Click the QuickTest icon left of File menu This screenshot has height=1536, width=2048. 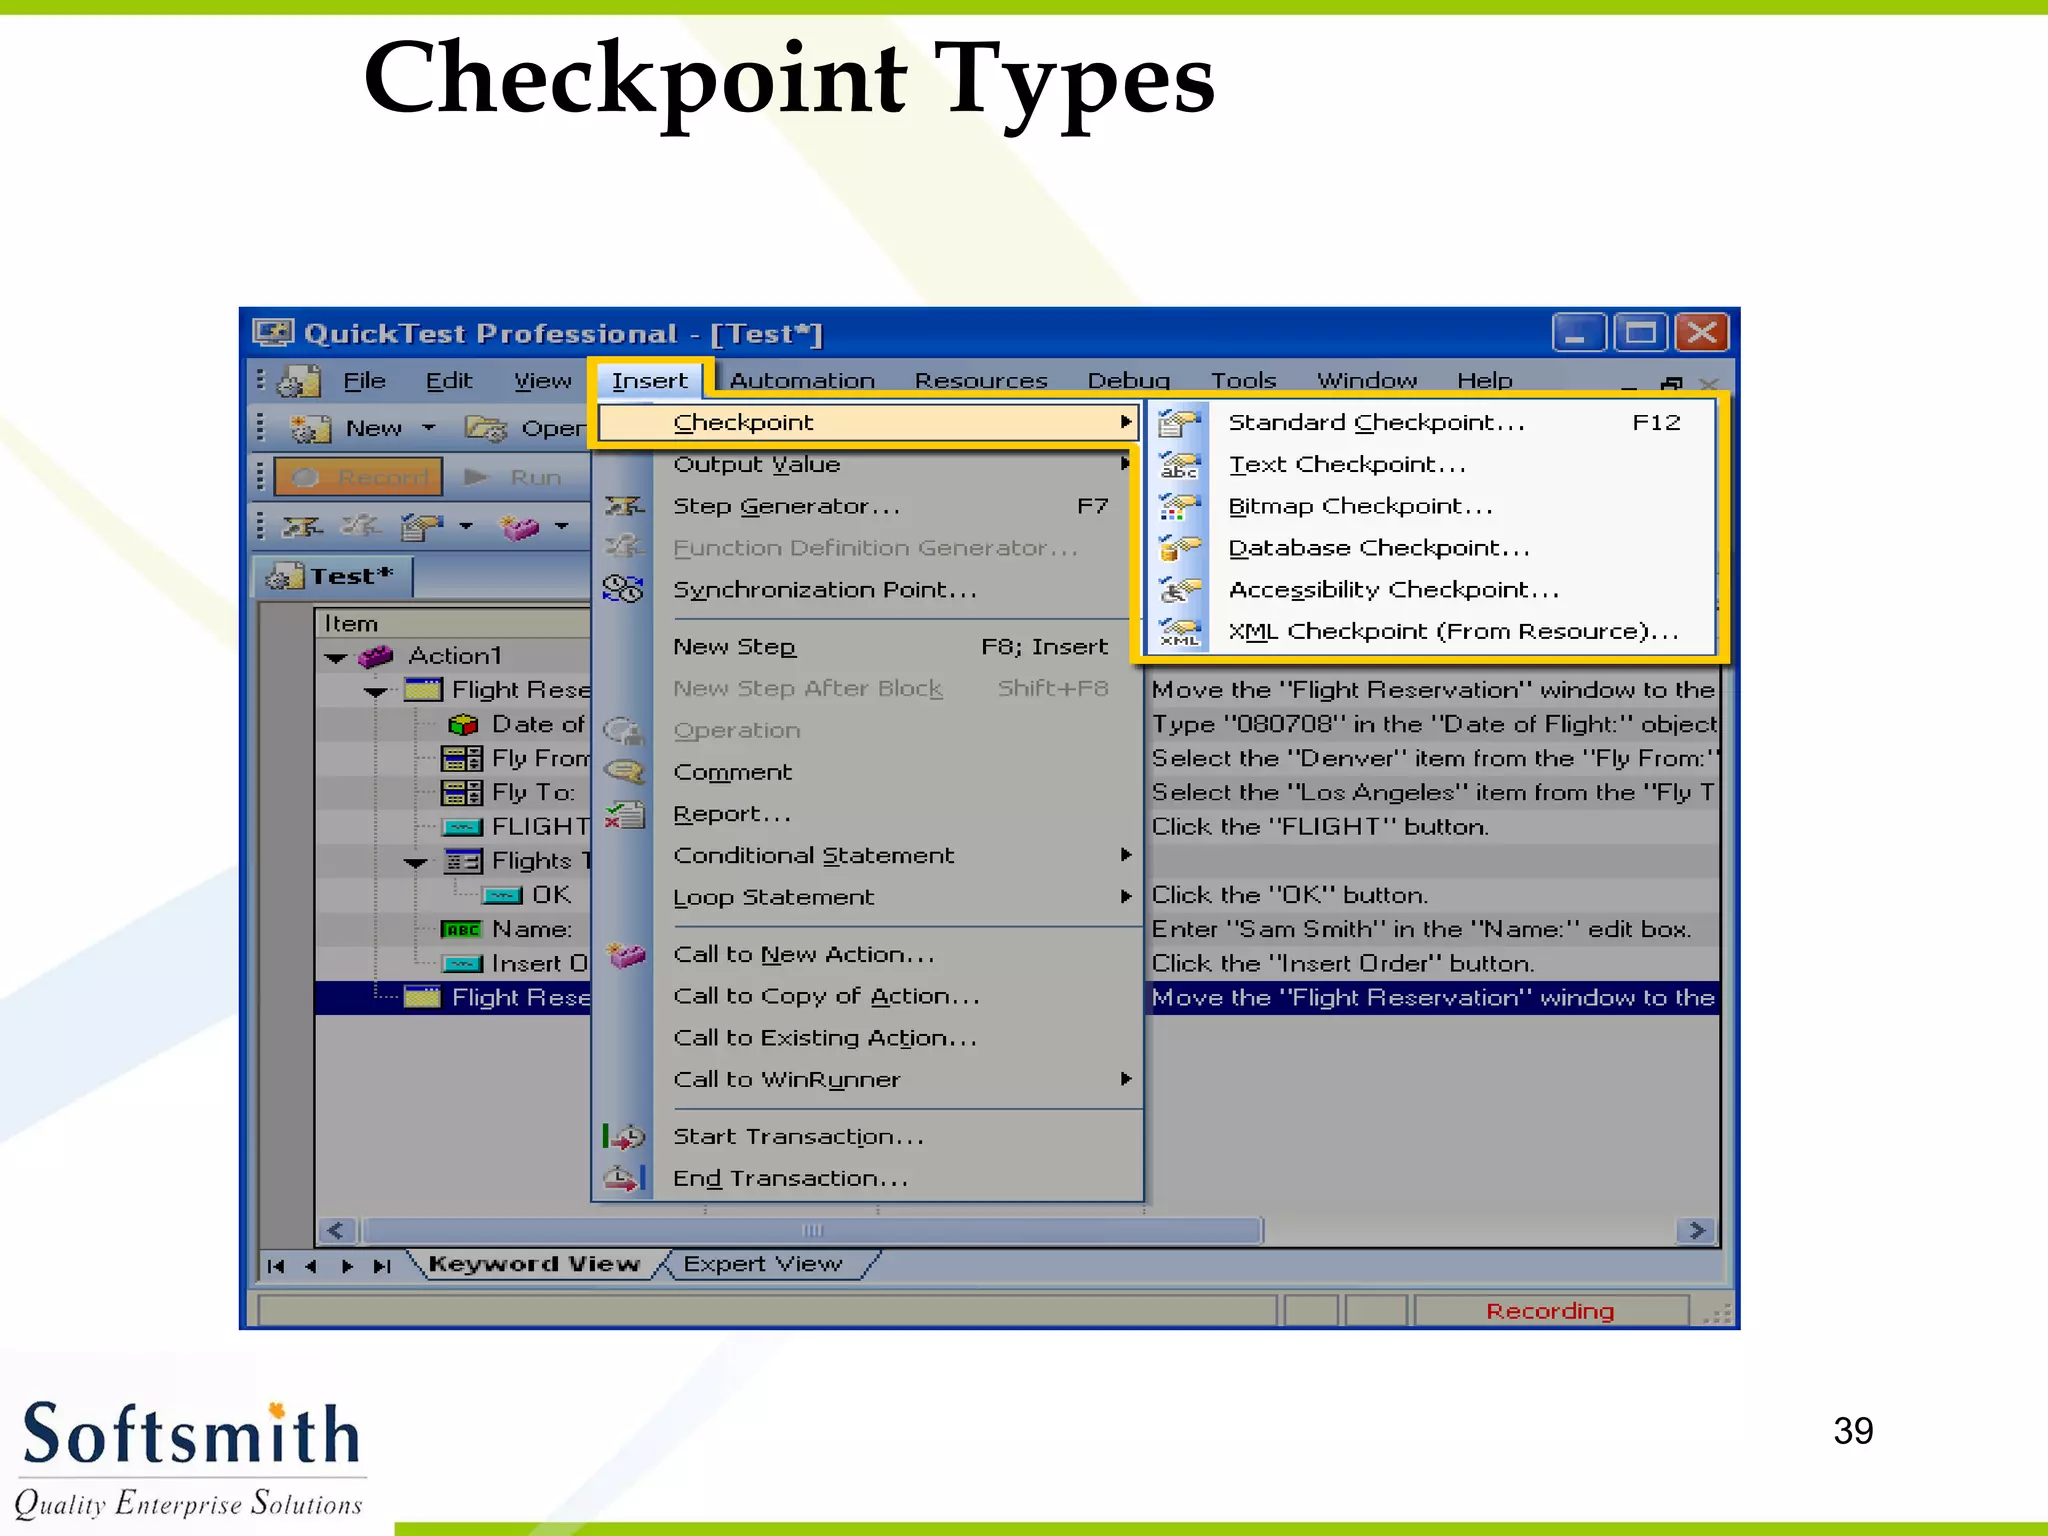tap(298, 381)
